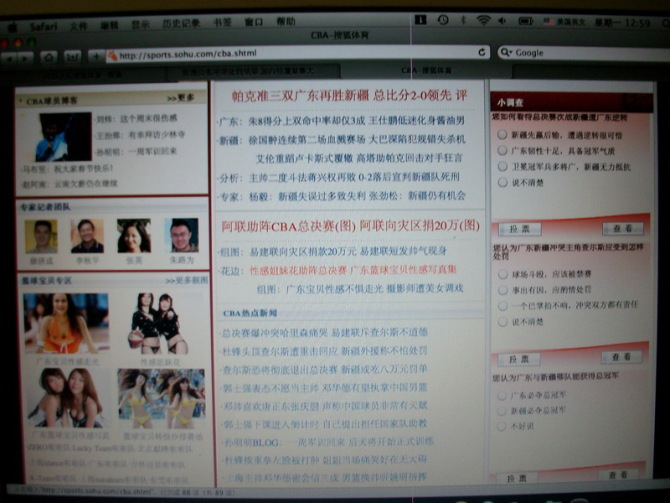Click the sports.sohu.com address field
This screenshot has width=670, height=503.
pyautogui.click(x=290, y=55)
